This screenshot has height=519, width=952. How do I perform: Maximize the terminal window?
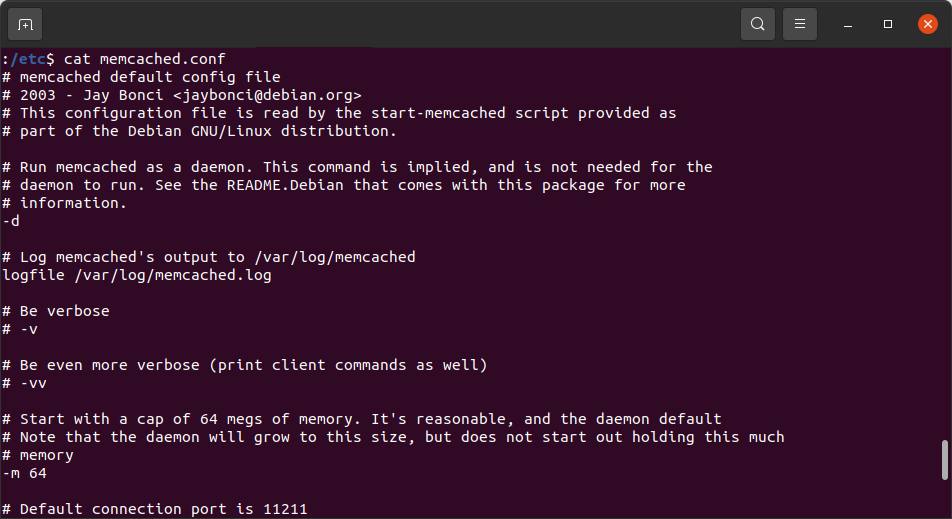pos(888,24)
